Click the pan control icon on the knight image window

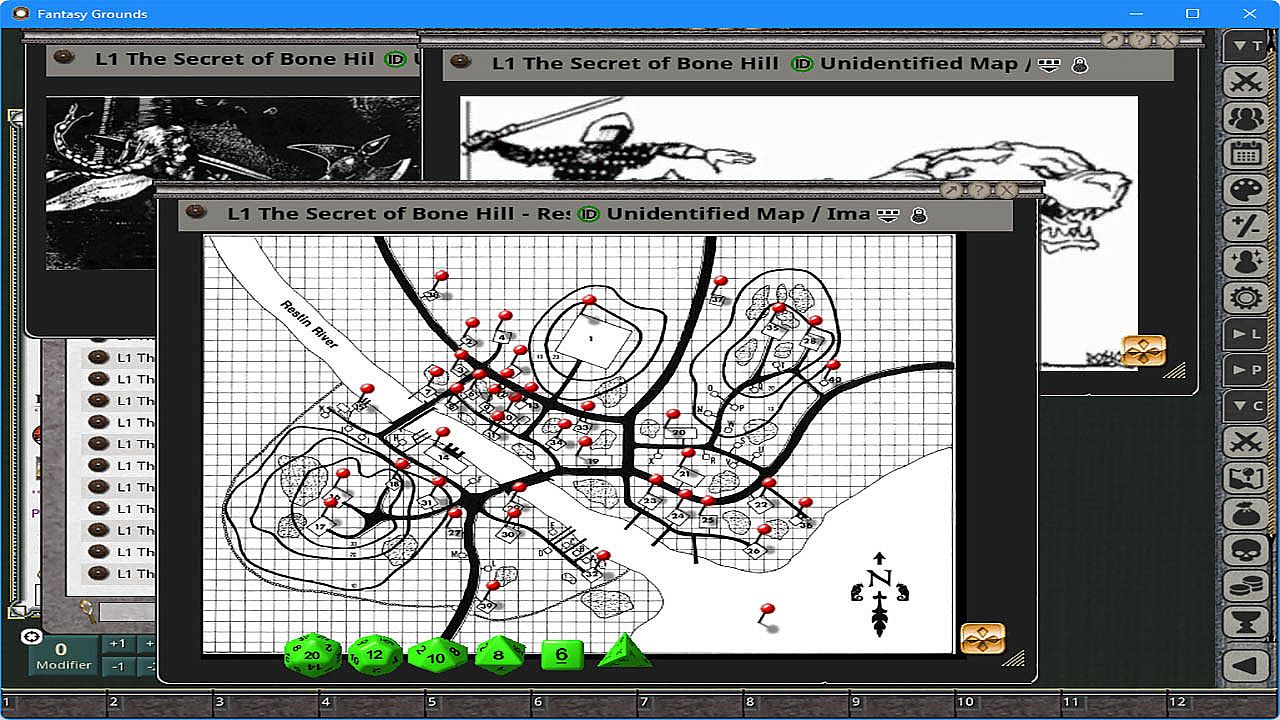[x=1144, y=351]
